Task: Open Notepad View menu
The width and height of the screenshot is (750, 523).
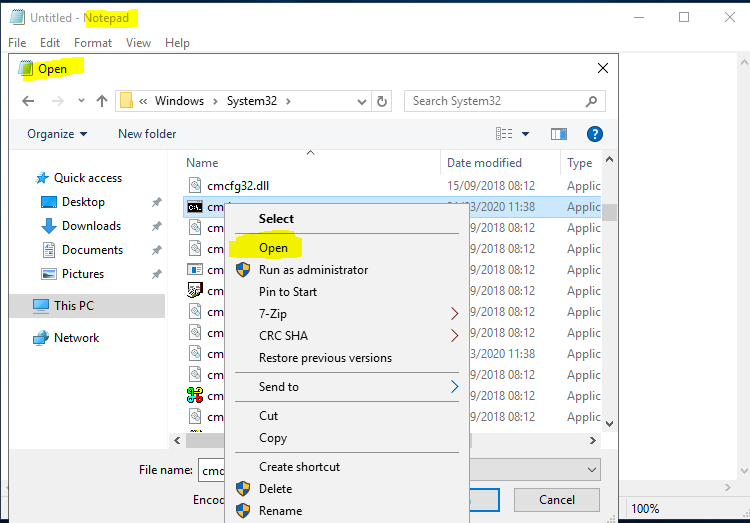Action: (x=138, y=43)
